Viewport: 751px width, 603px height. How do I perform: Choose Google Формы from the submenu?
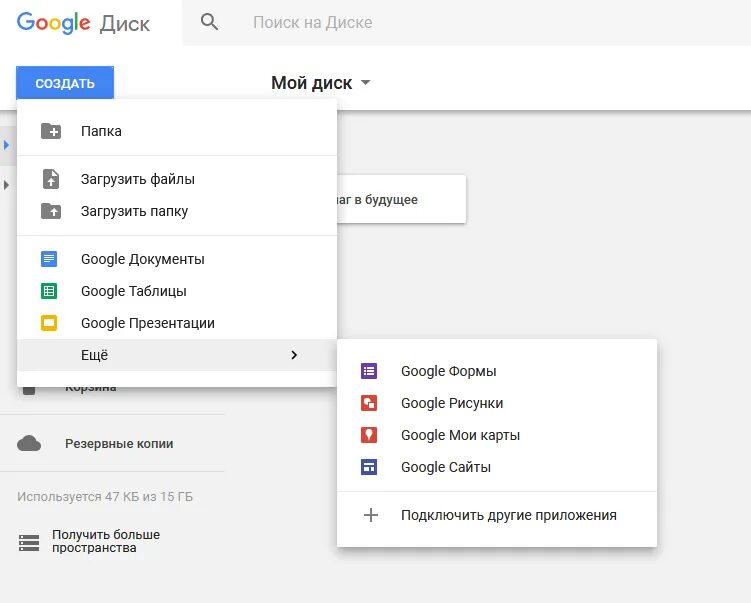tap(497, 371)
